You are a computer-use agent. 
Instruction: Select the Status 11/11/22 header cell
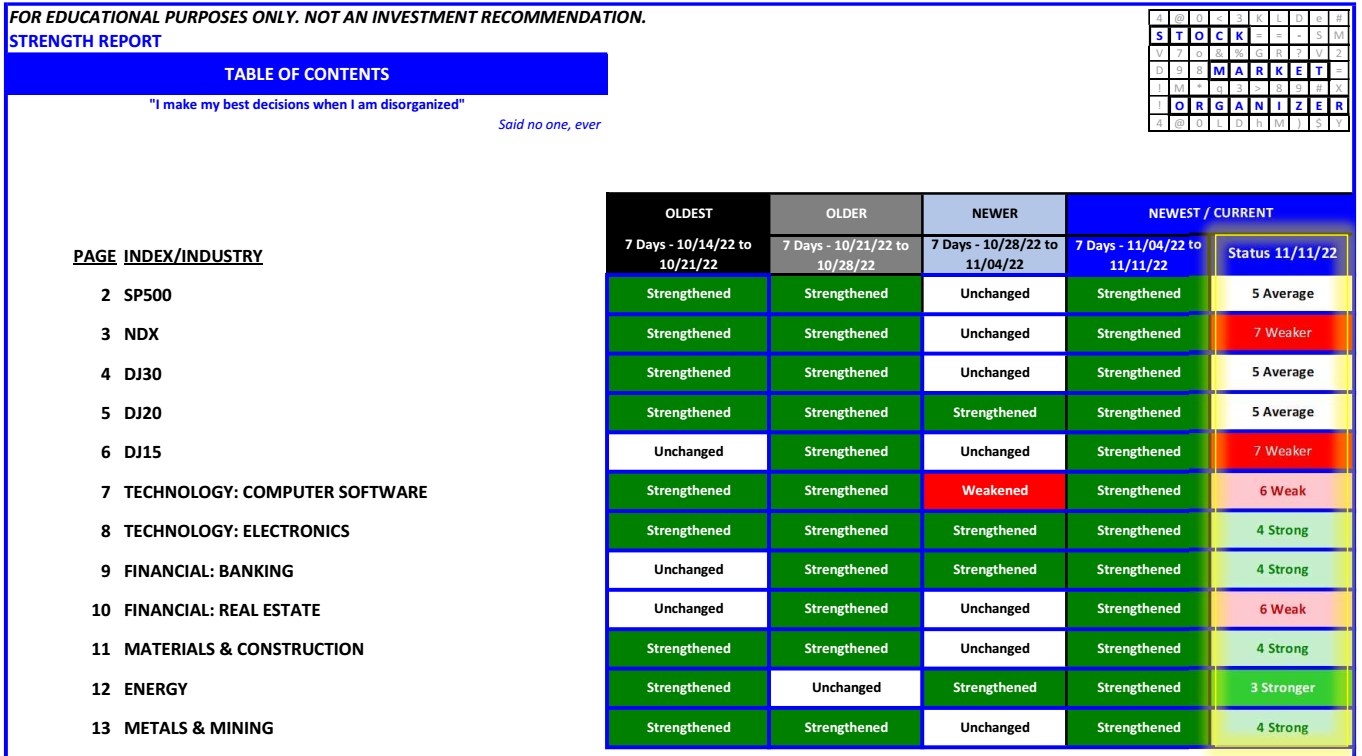(x=1281, y=253)
